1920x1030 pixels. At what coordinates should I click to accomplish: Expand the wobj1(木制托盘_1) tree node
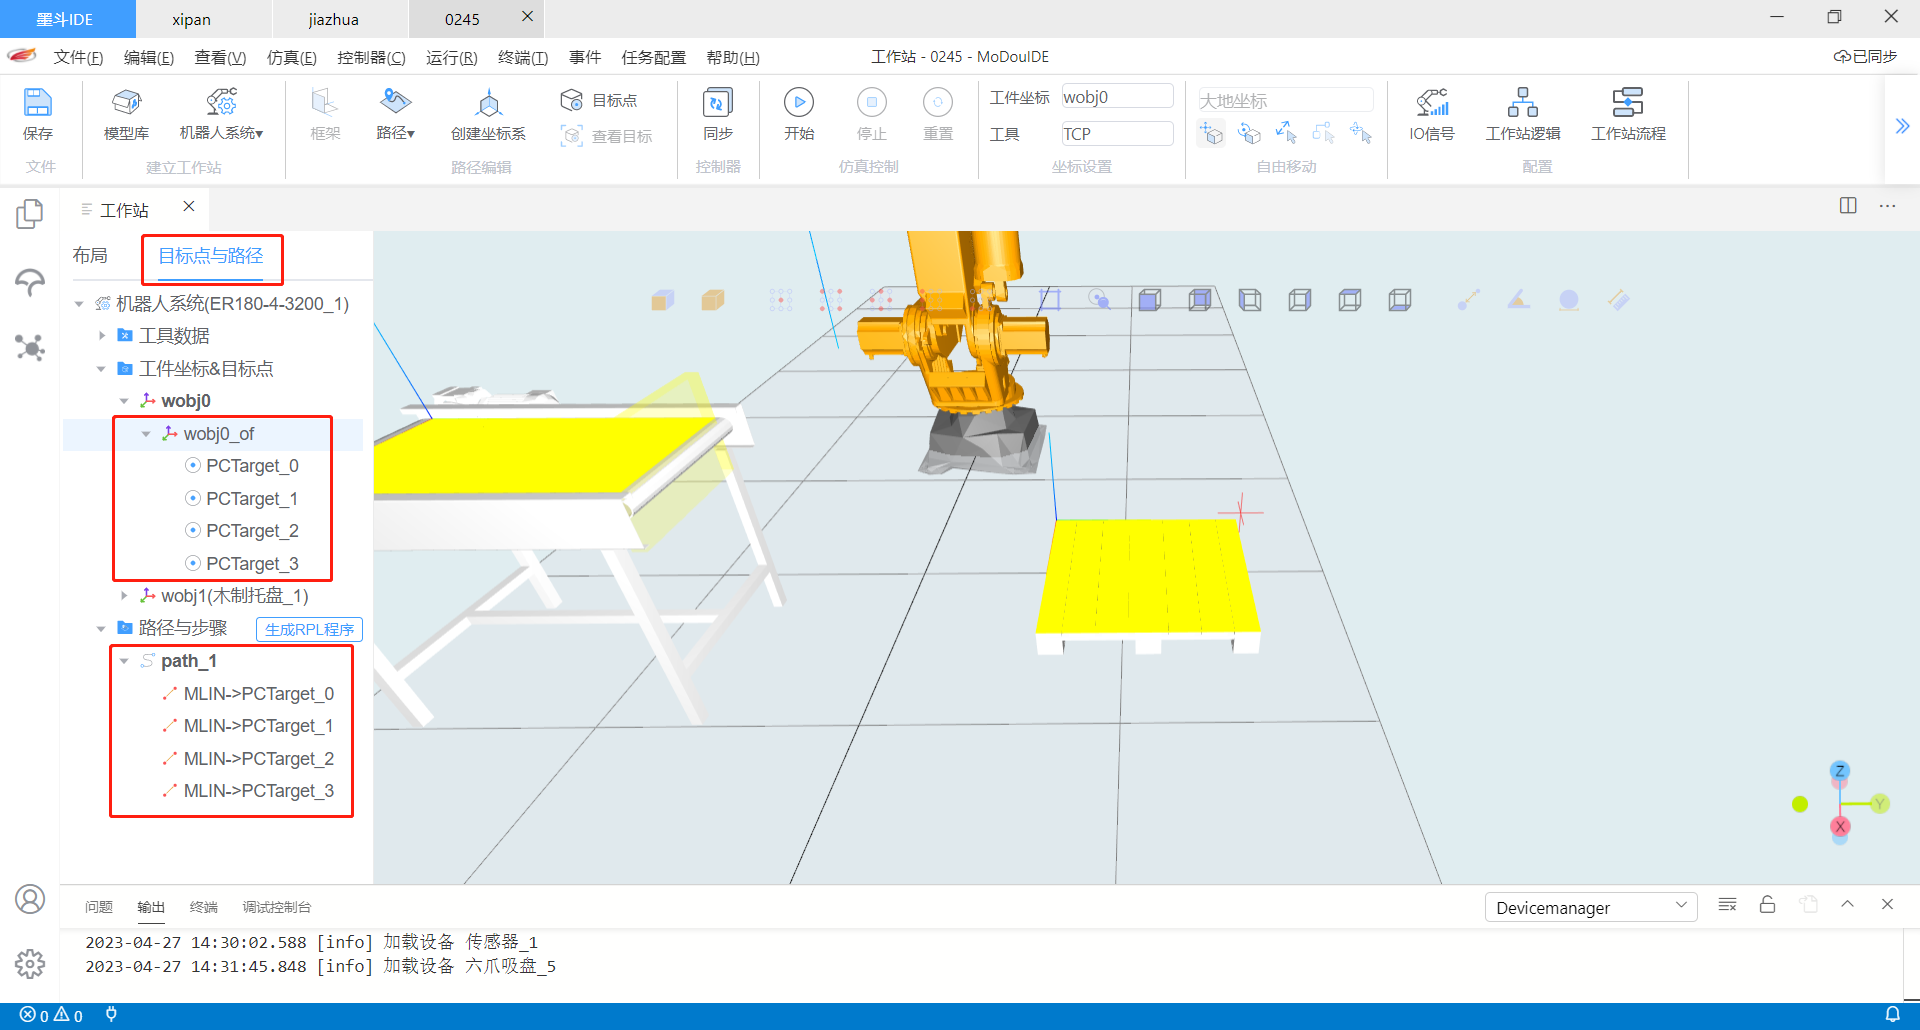click(x=124, y=596)
